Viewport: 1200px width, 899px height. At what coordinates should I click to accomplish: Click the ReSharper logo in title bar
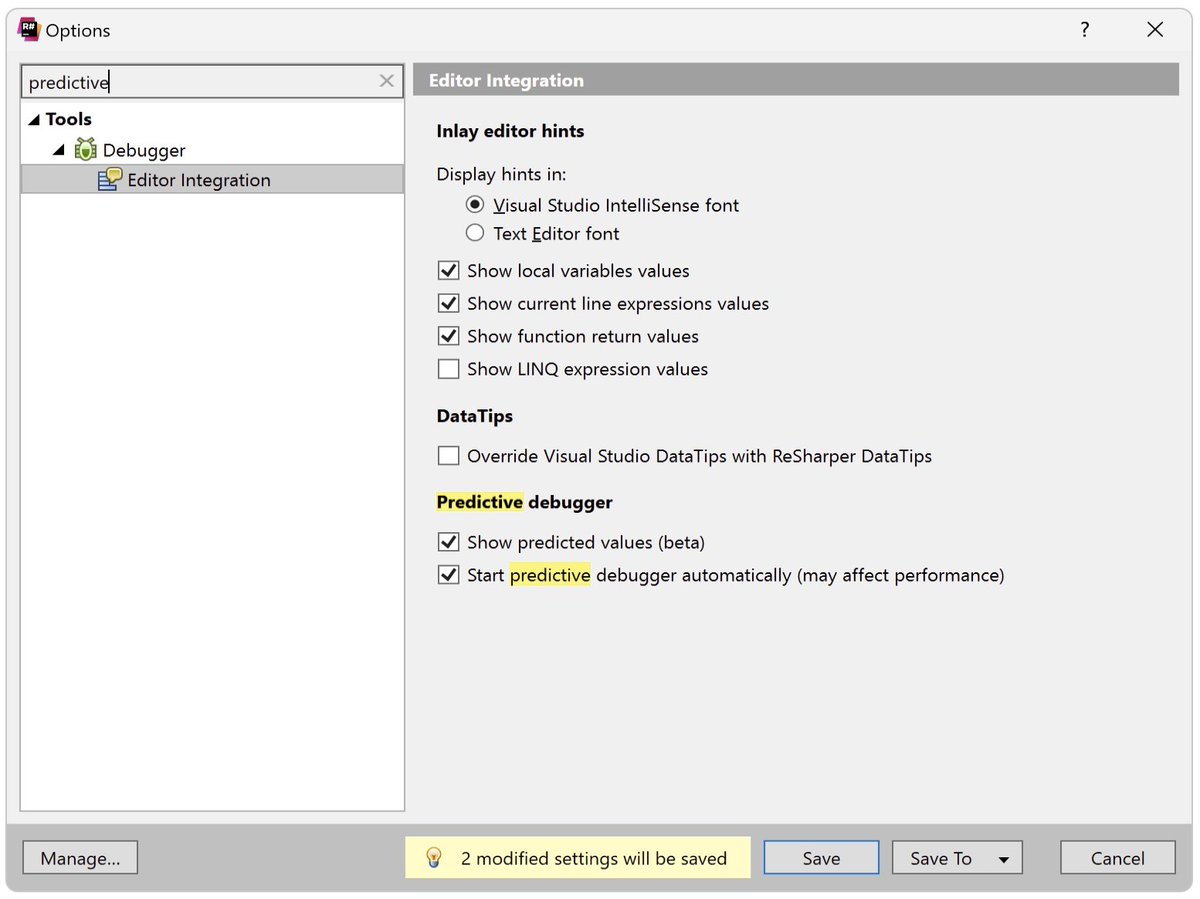click(28, 30)
